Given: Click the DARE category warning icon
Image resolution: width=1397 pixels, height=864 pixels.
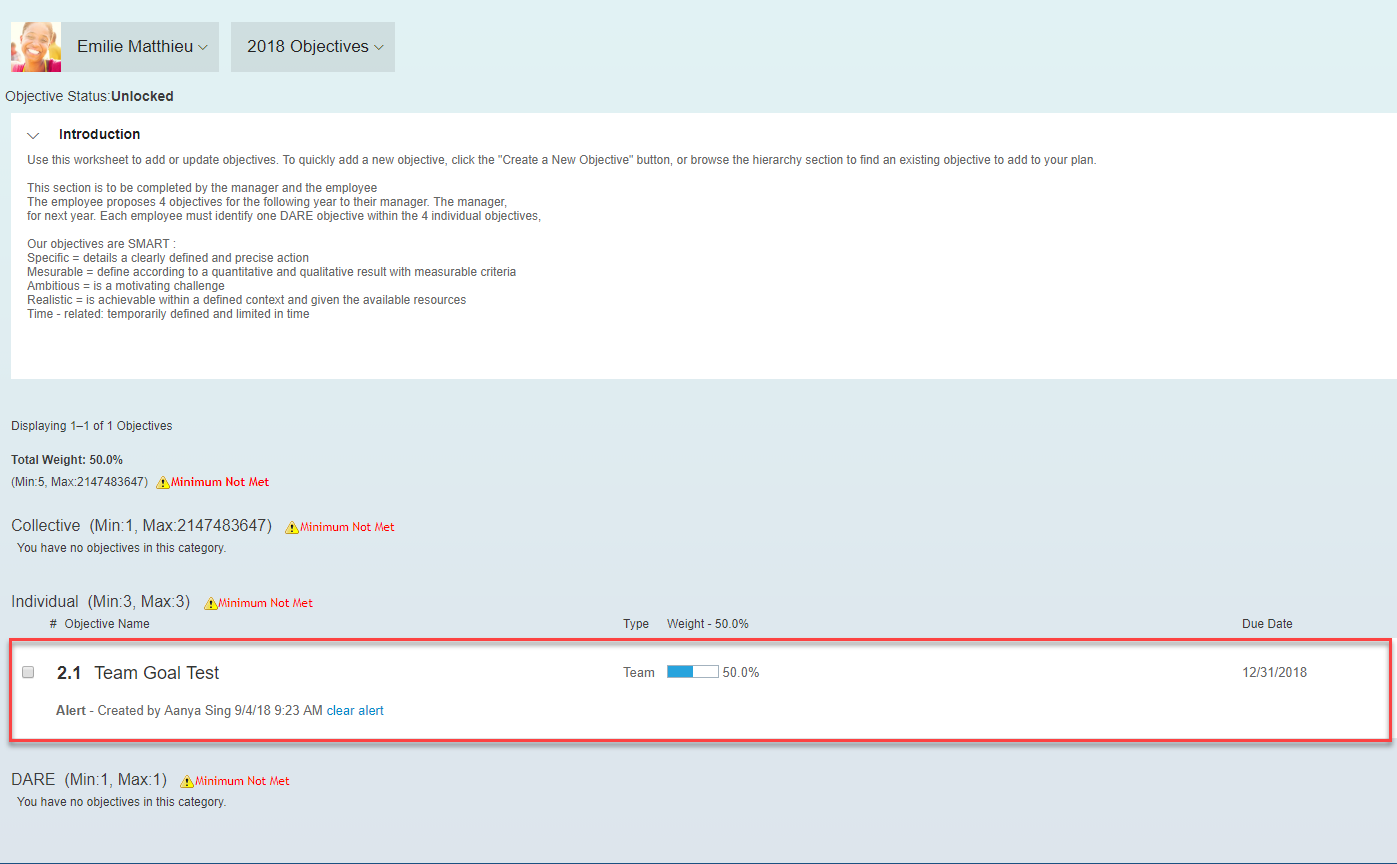Looking at the screenshot, I should tap(187, 781).
